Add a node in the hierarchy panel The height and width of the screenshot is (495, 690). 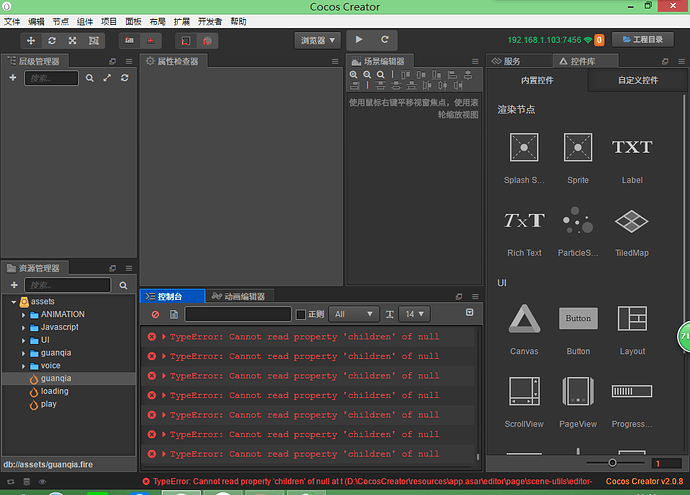[13, 78]
